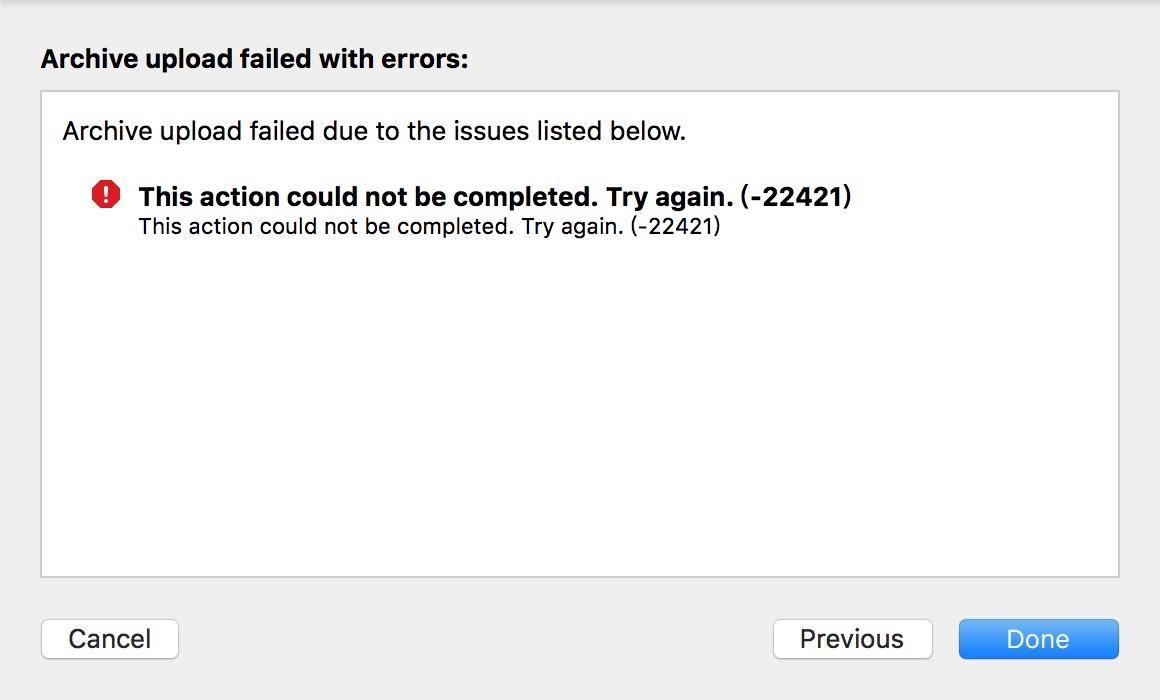Click 'Try again.' in the smaller detail line
This screenshot has height=700, width=1160.
coord(573,226)
